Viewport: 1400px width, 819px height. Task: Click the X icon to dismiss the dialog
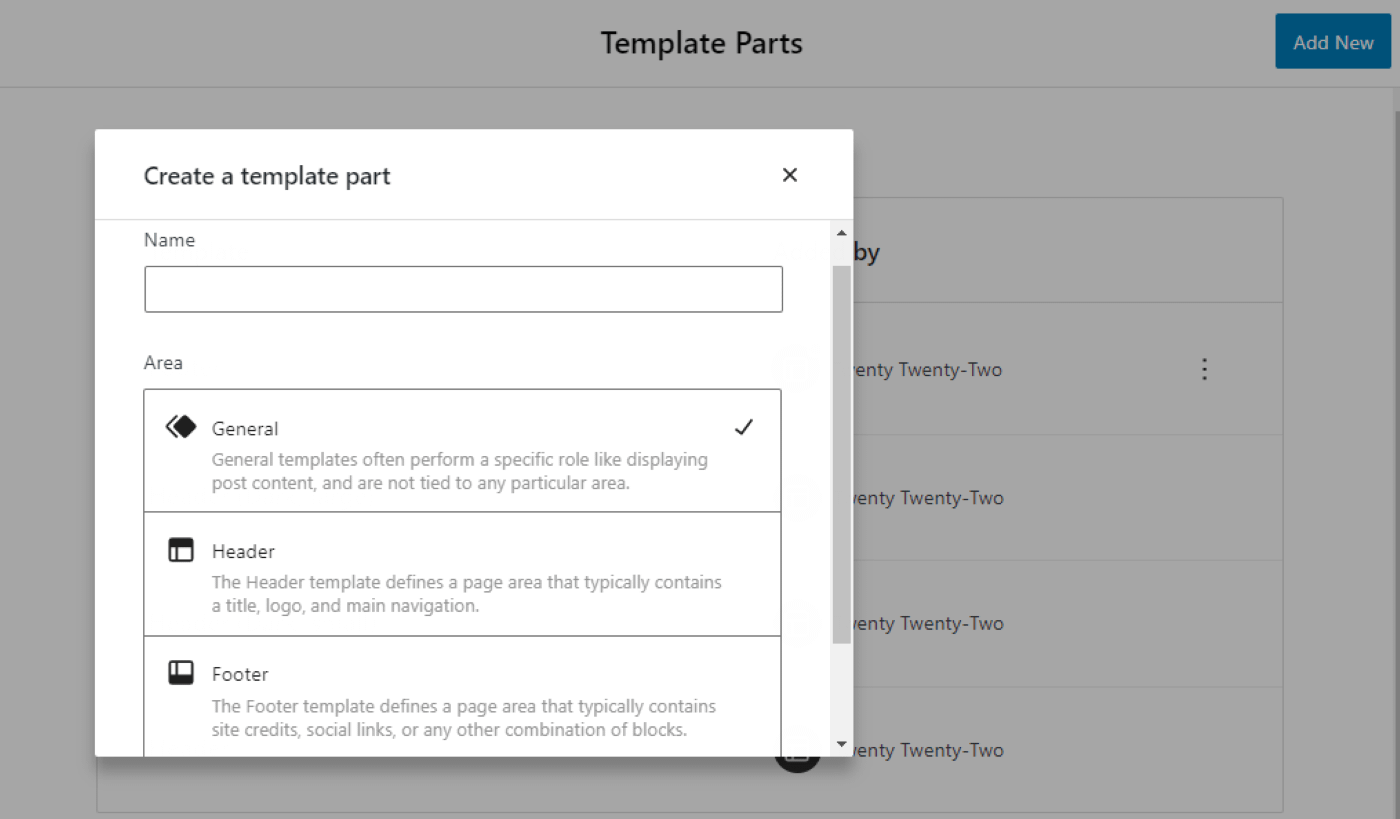789,175
